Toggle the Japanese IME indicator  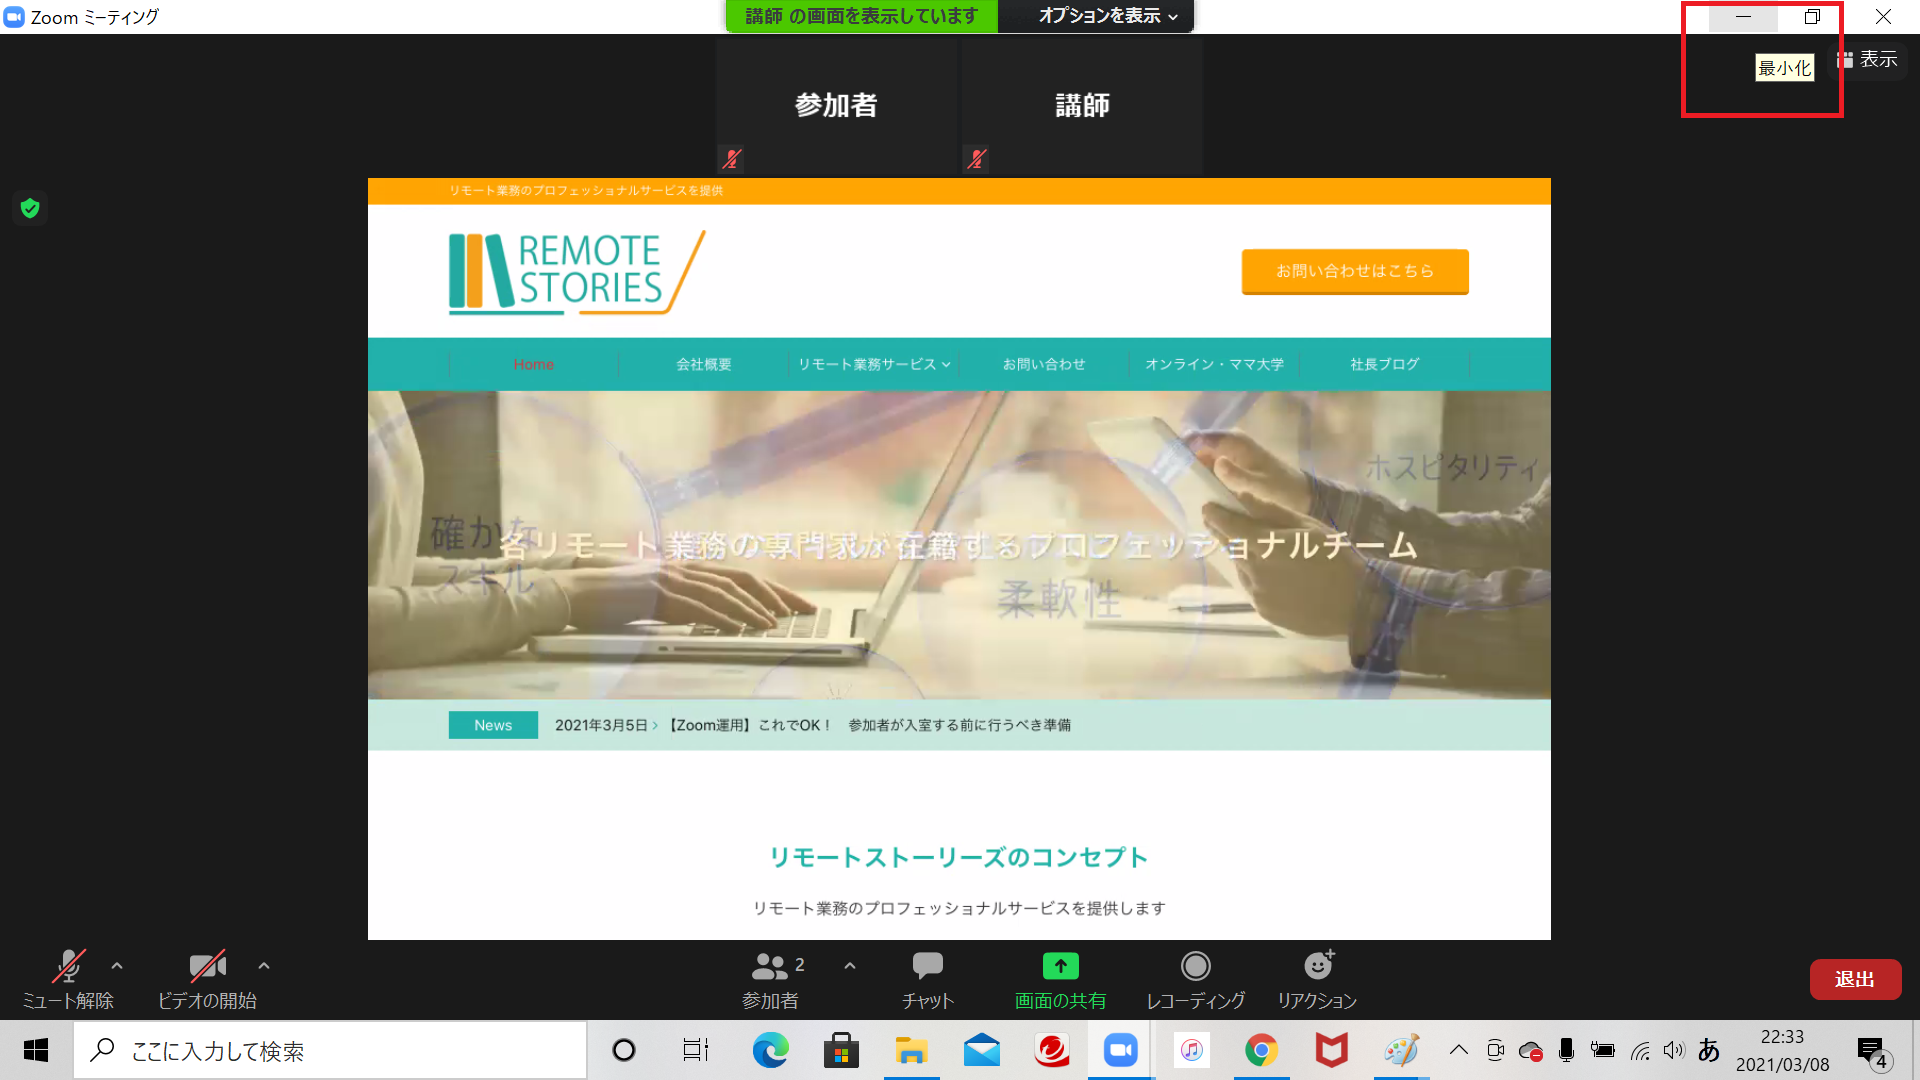click(1709, 1050)
